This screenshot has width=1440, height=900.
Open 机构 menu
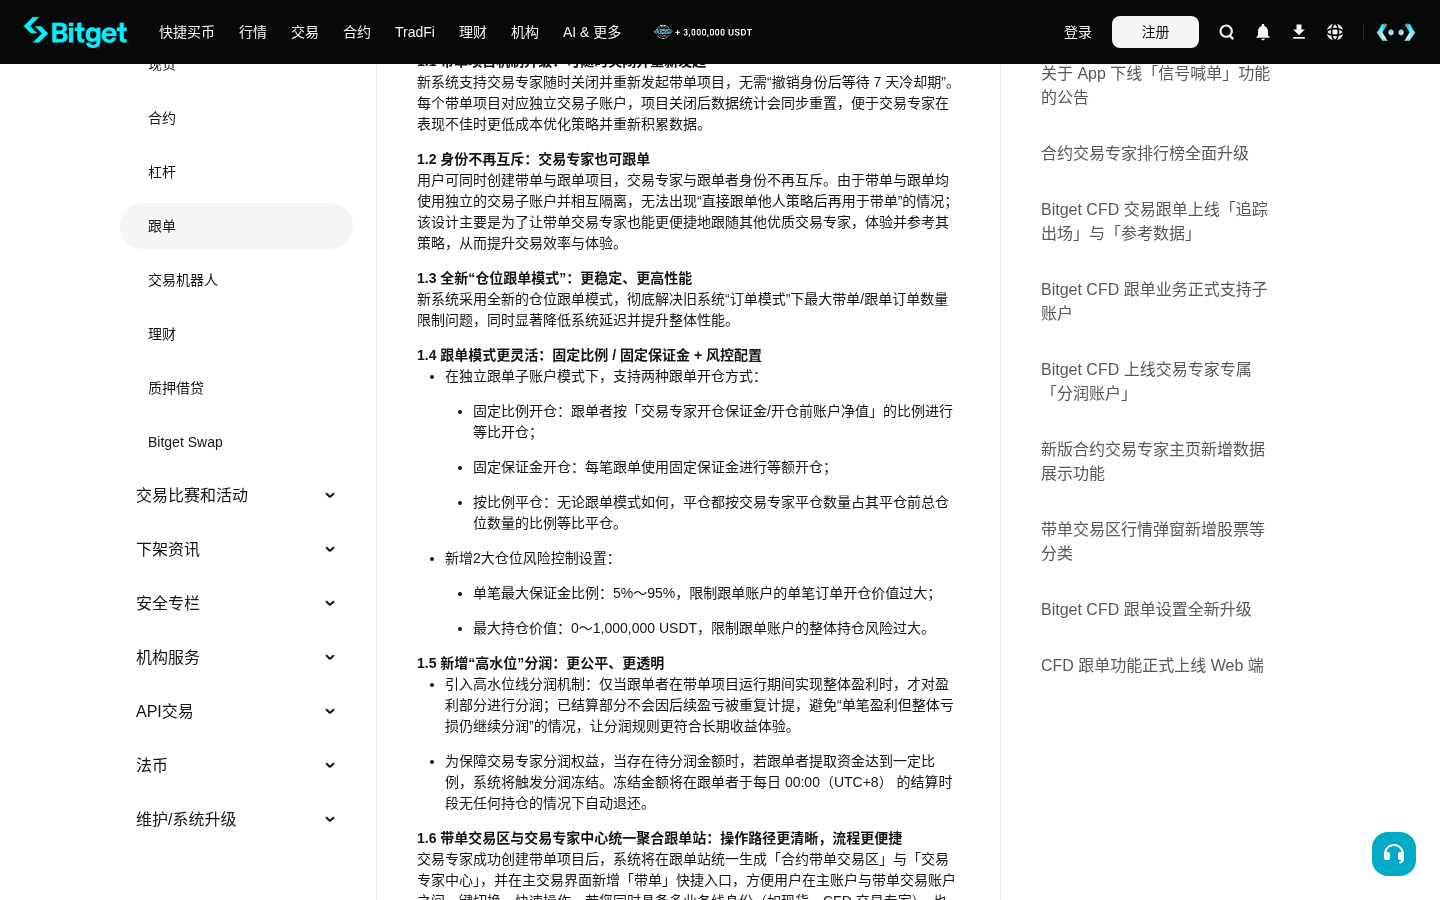point(525,32)
